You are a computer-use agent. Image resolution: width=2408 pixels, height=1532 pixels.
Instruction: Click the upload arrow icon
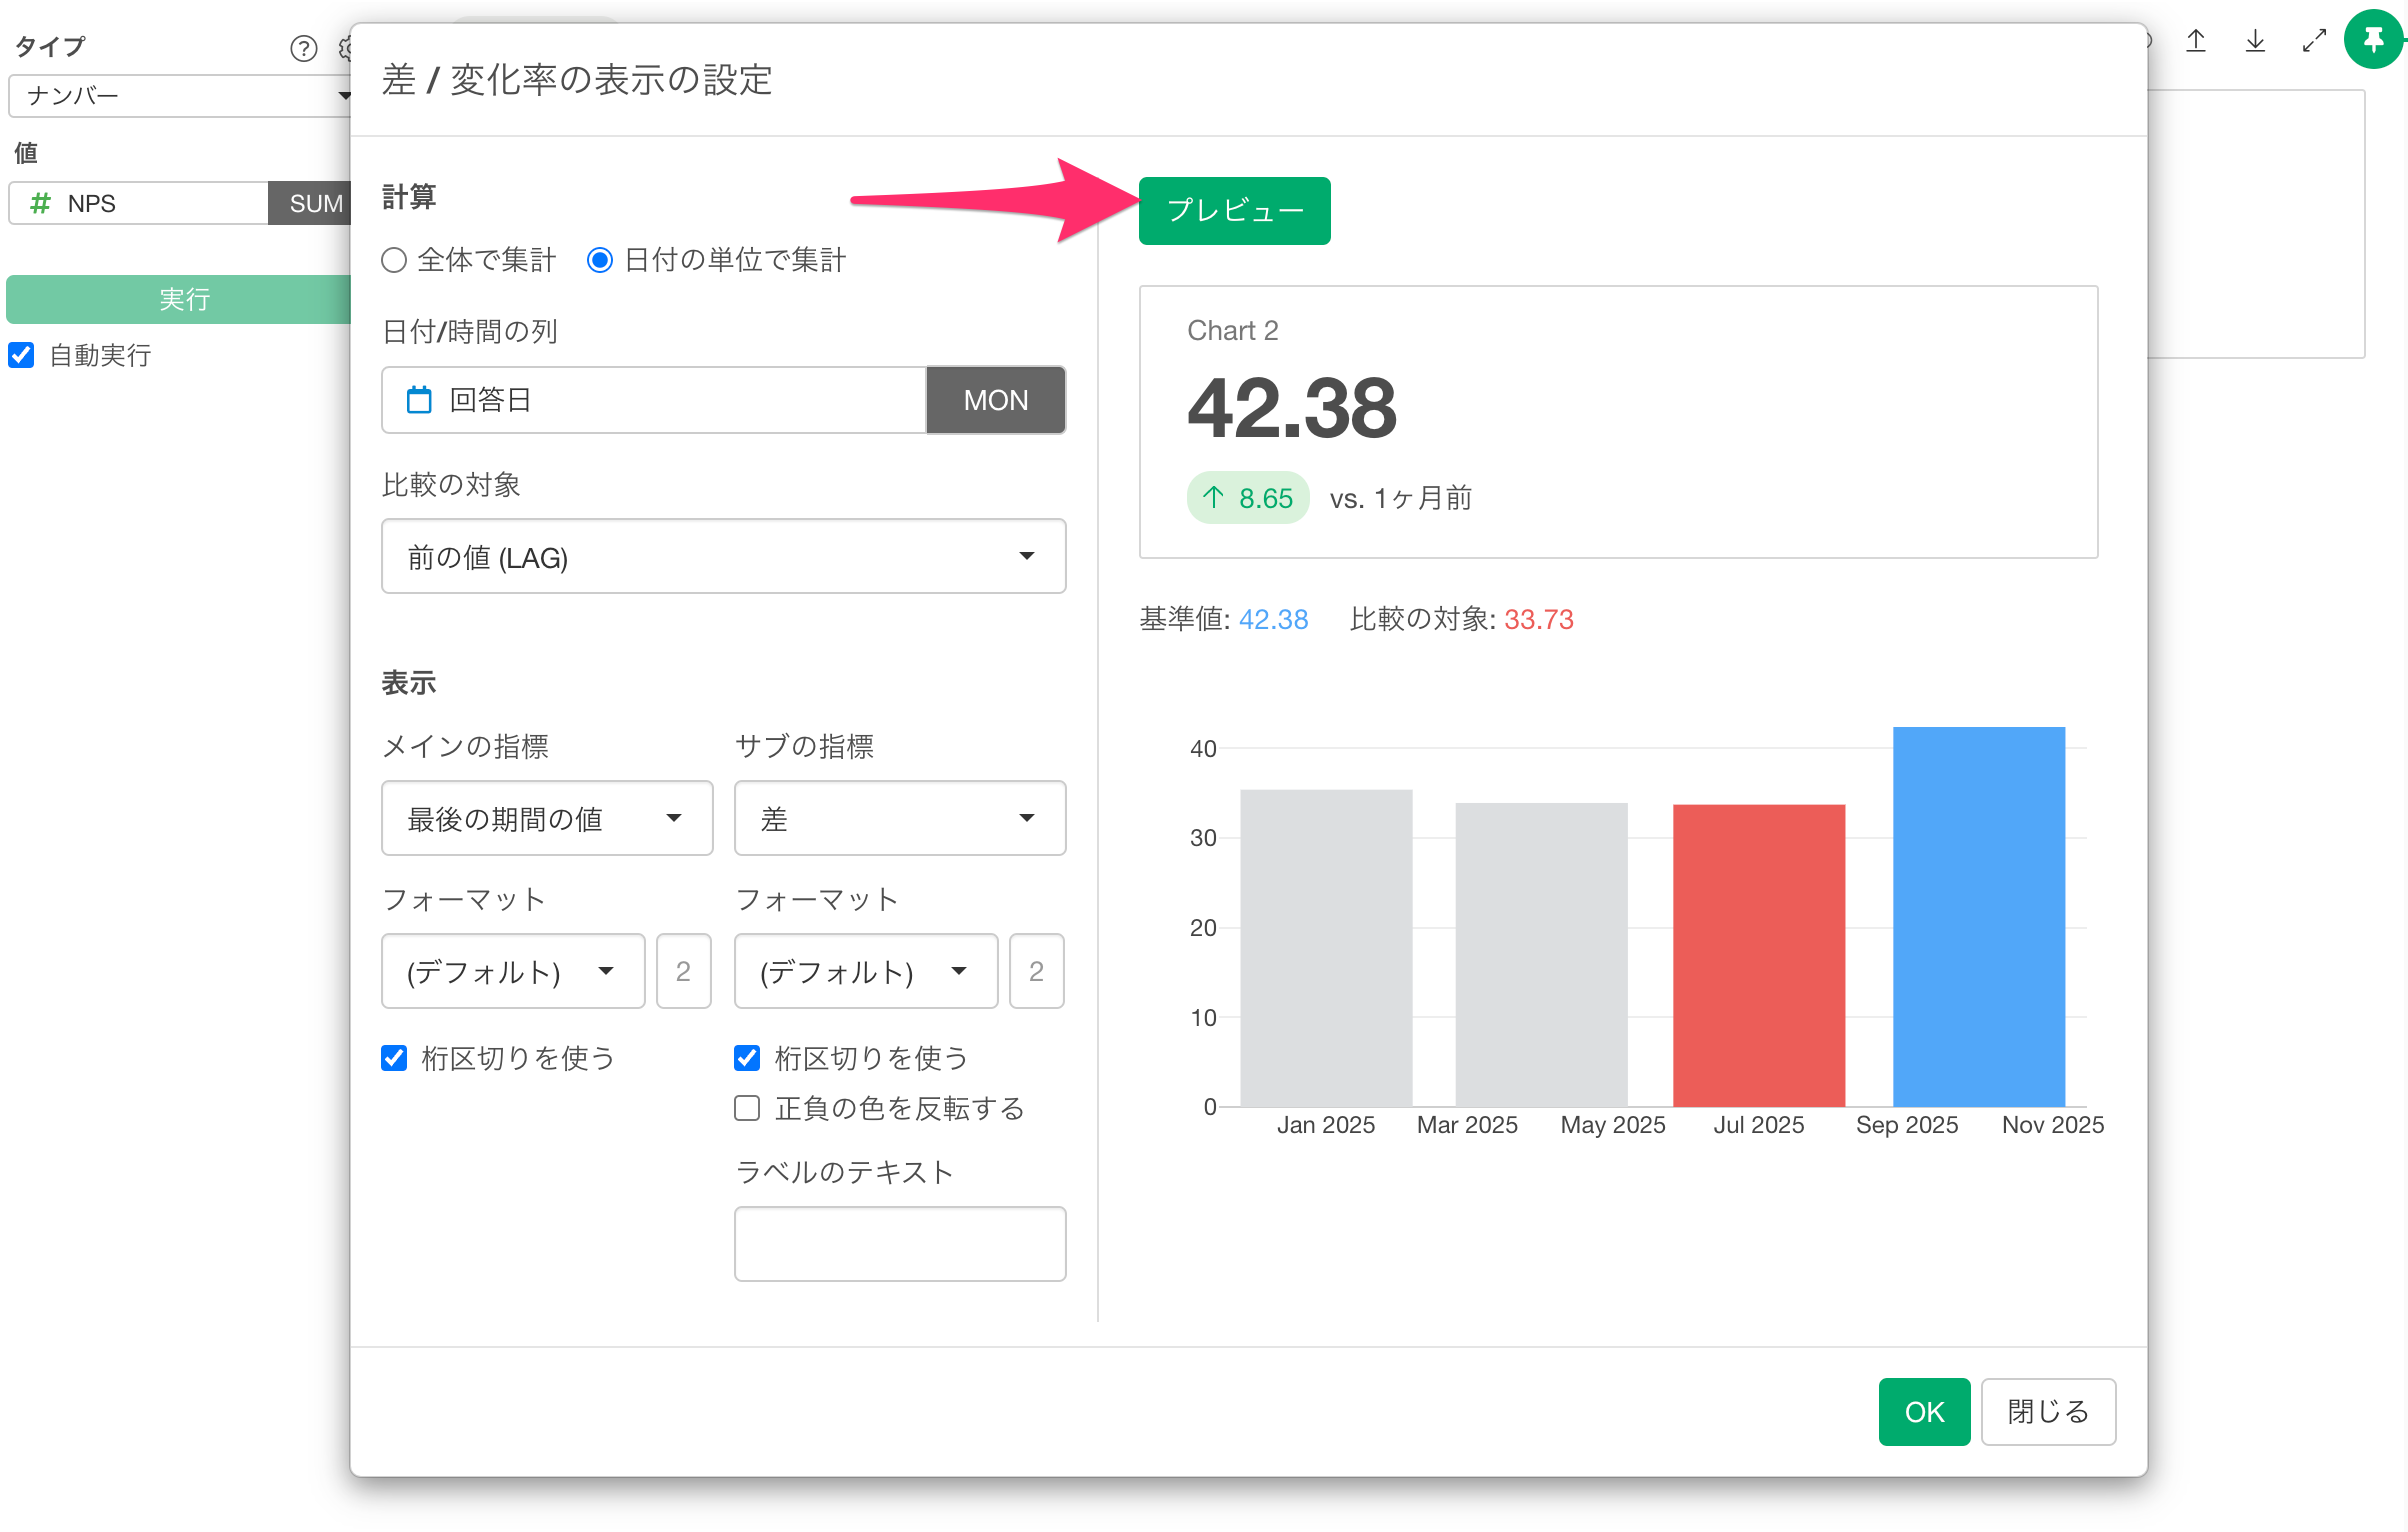click(2196, 40)
